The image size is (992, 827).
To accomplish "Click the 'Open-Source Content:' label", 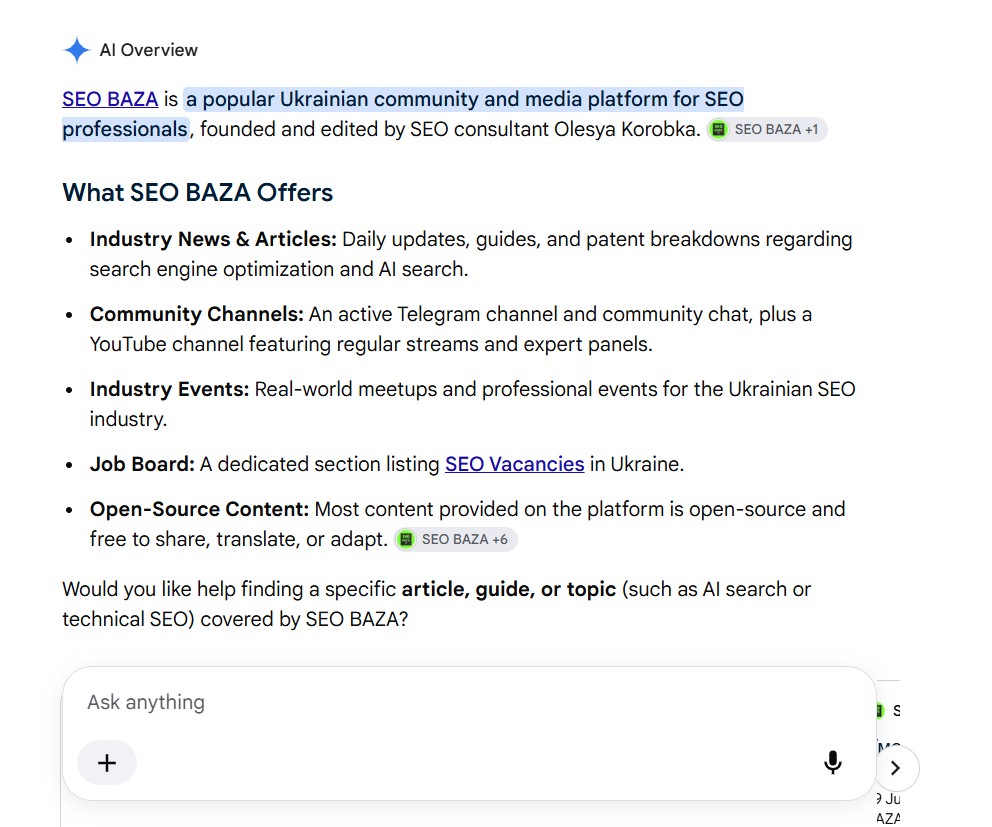I will pyautogui.click(x=199, y=509).
